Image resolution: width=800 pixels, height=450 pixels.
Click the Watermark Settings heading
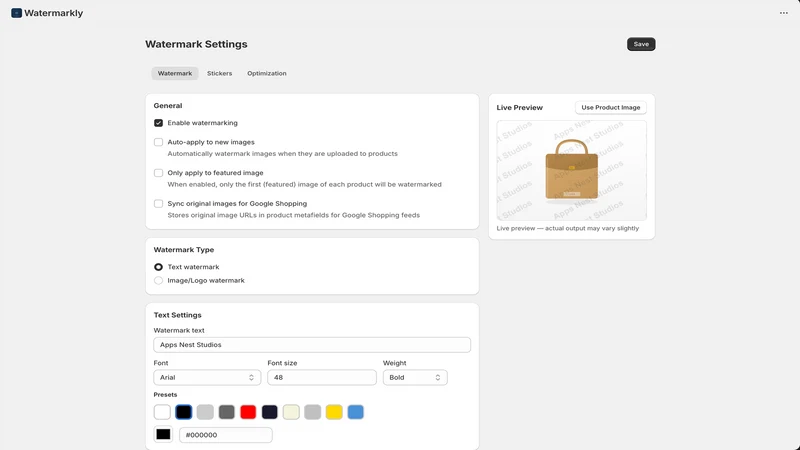click(196, 44)
